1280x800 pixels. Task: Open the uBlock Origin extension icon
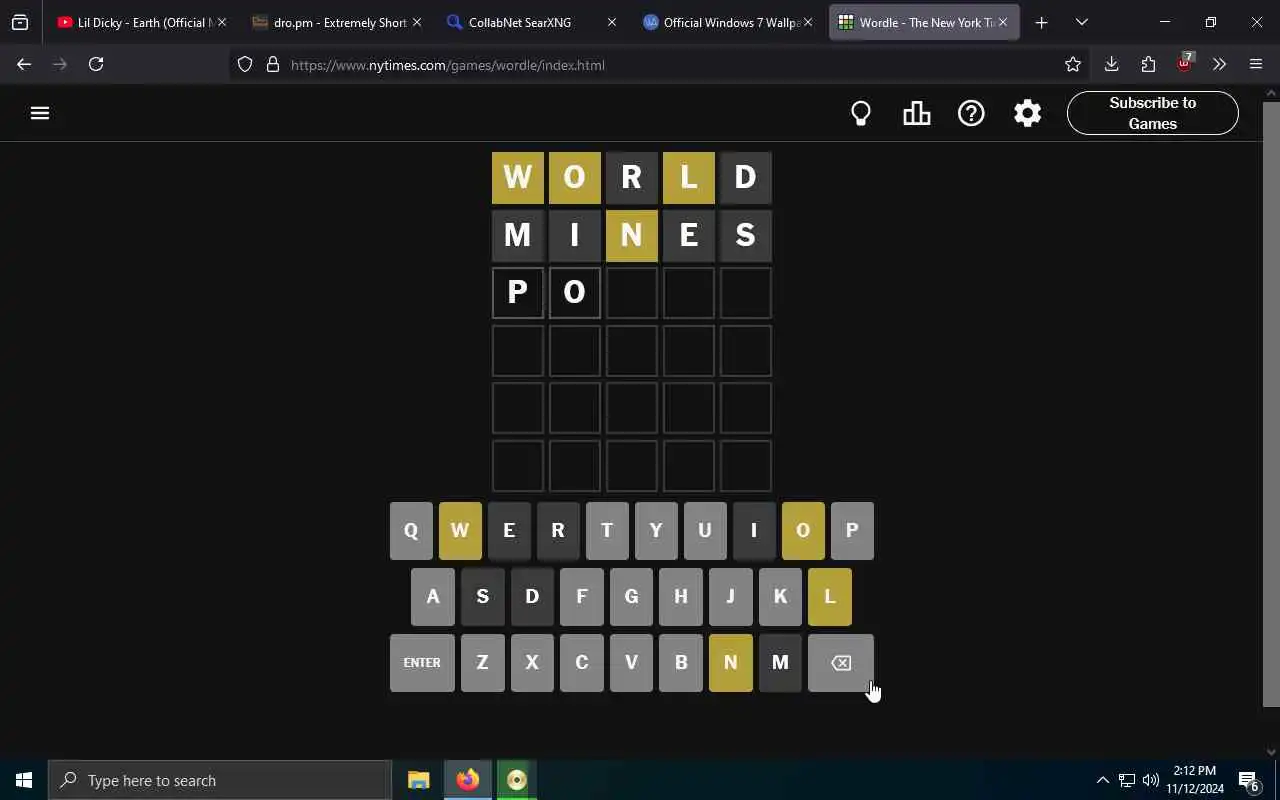pyautogui.click(x=1184, y=64)
